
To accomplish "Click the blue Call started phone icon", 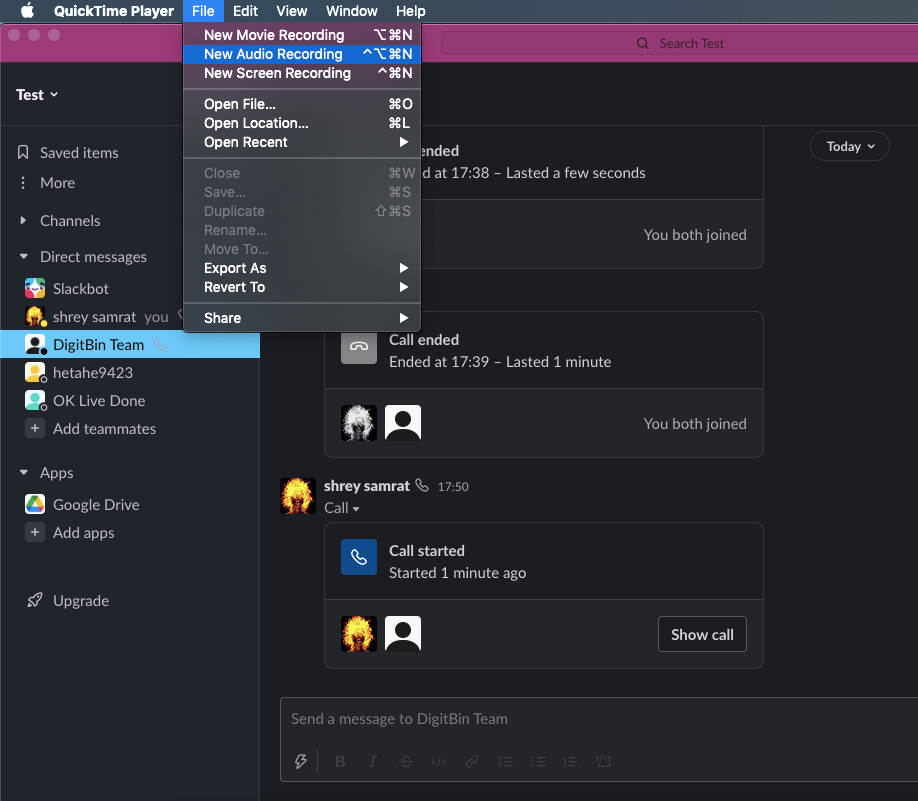I will coord(359,557).
